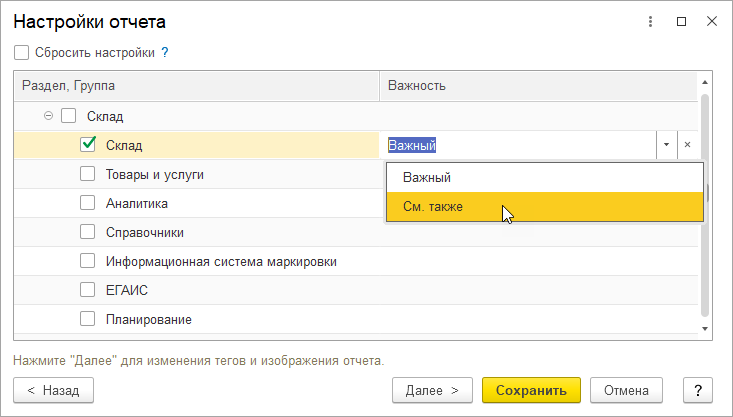The width and height of the screenshot is (733, 417).
Task: Uncheck the checked Склад item
Action: 88,145
